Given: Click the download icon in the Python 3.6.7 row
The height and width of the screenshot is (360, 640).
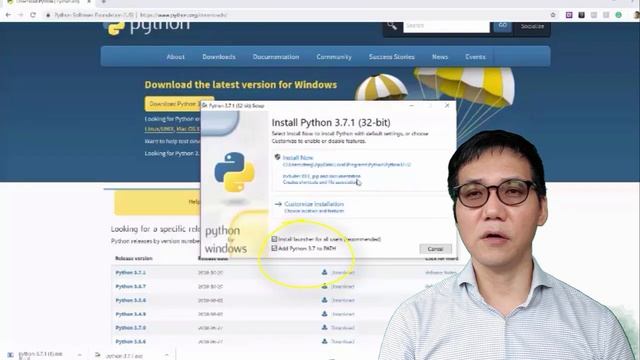Looking at the screenshot, I should point(324,286).
